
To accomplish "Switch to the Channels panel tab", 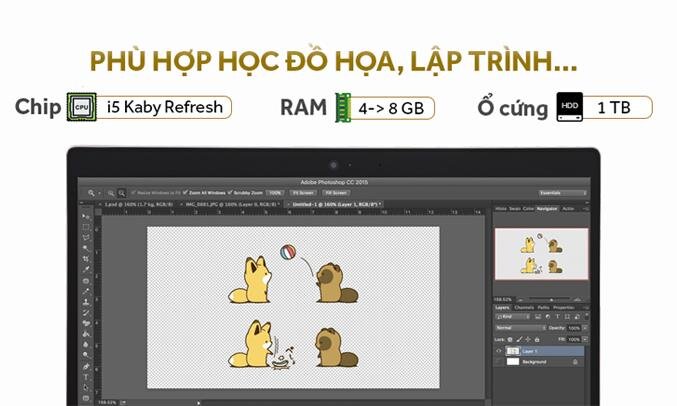I will click(x=526, y=307).
